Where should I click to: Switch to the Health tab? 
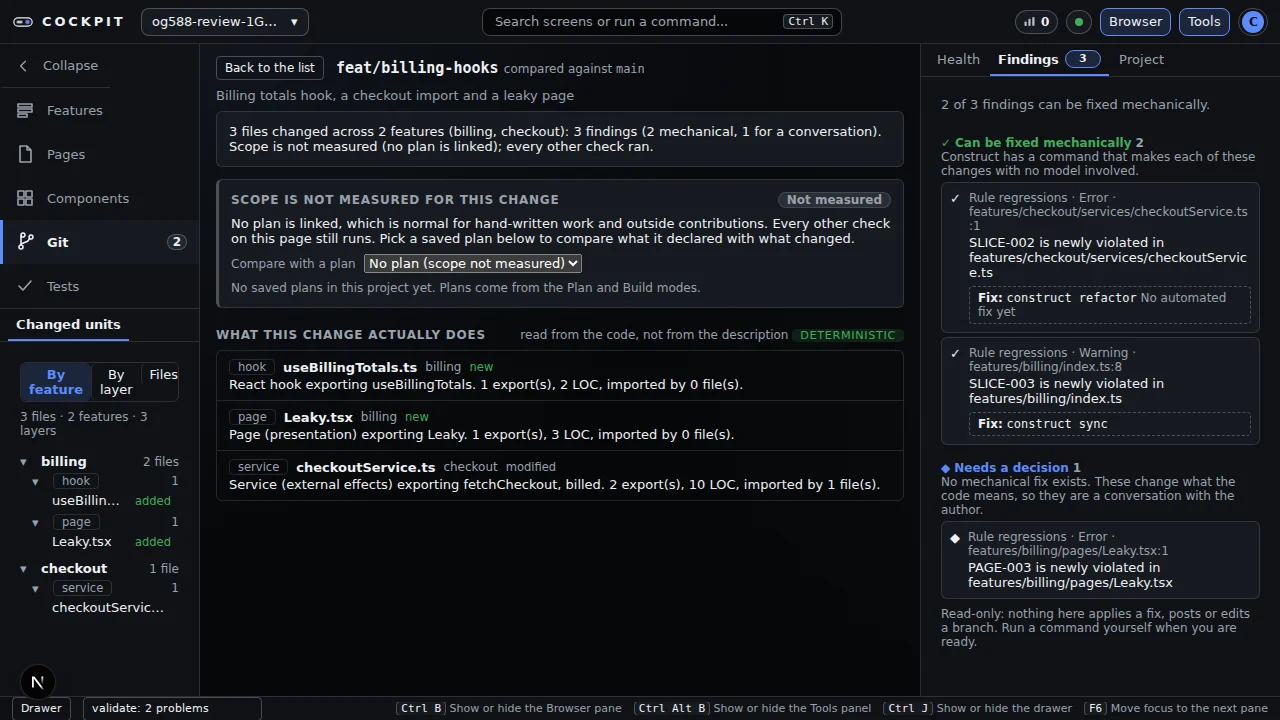958,59
